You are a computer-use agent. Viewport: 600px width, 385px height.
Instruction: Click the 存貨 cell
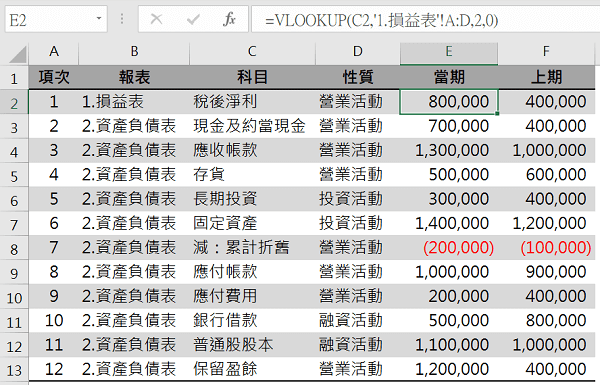[252, 175]
